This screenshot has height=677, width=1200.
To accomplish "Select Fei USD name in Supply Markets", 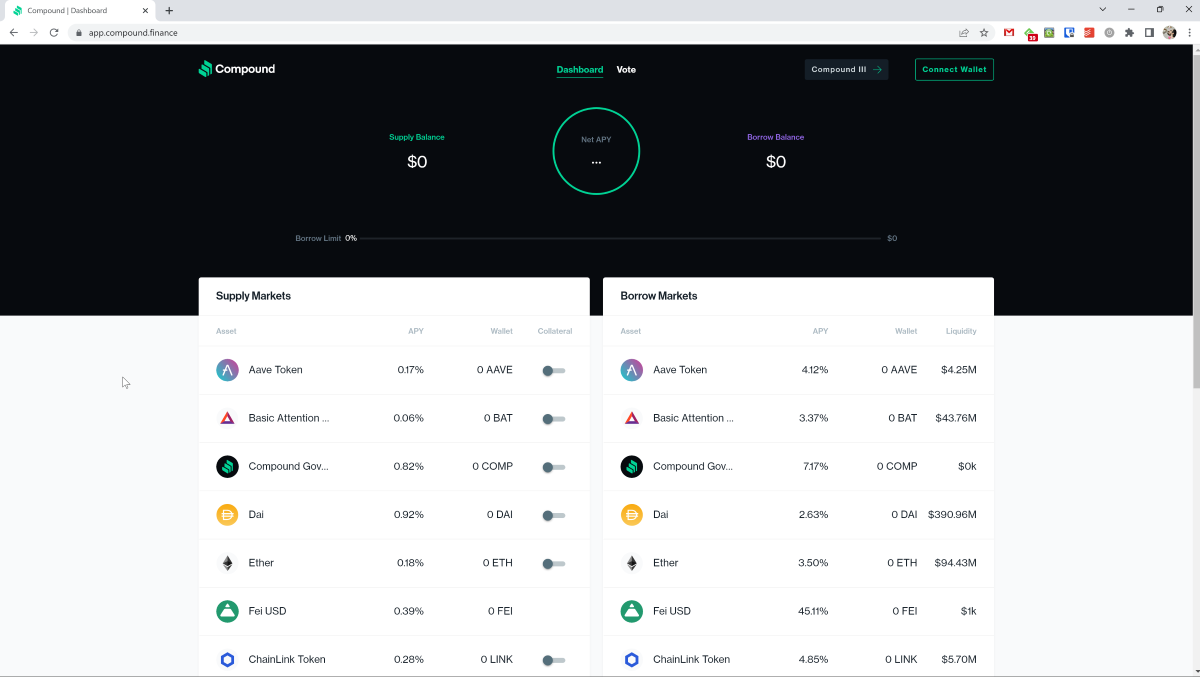I will [268, 611].
